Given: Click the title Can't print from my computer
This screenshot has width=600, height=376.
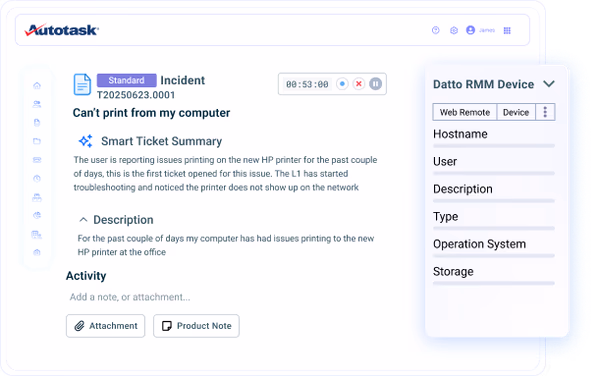Looking at the screenshot, I should pos(151,113).
